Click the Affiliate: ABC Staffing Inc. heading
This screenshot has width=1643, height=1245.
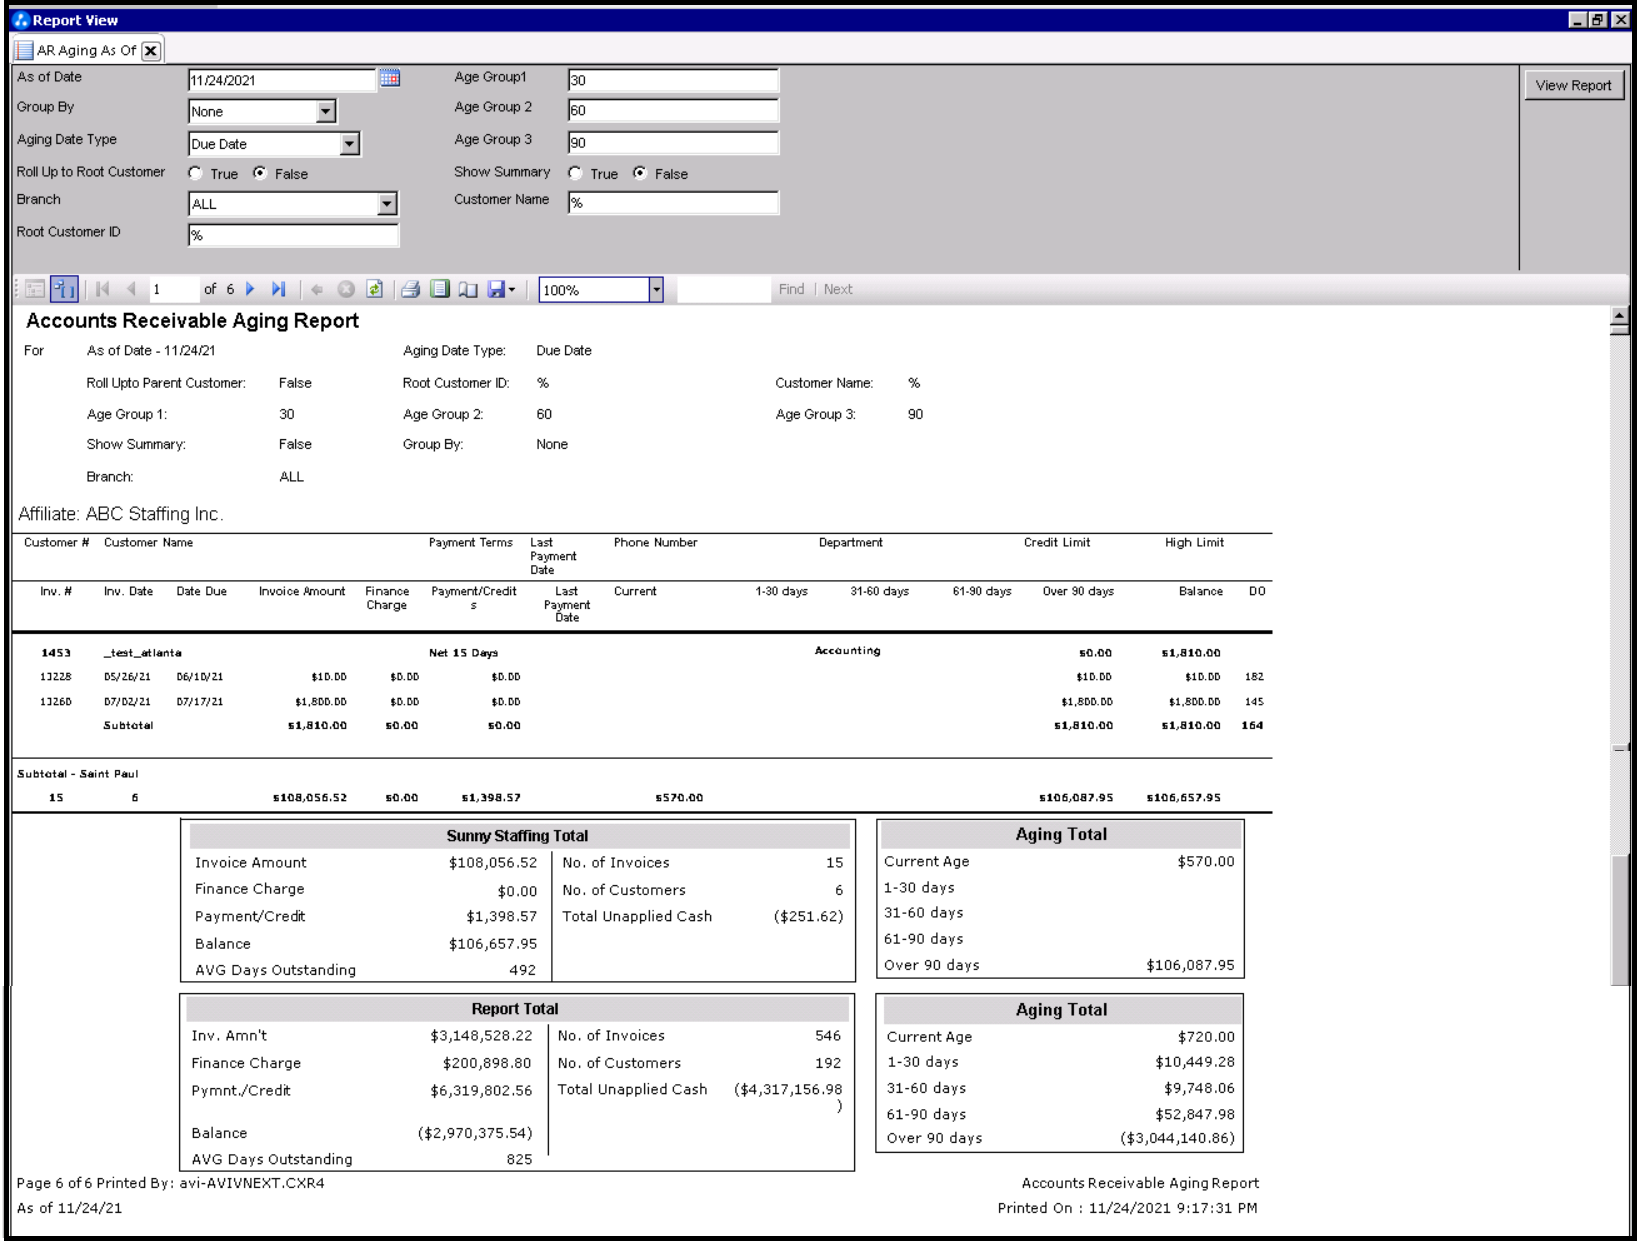tap(120, 514)
